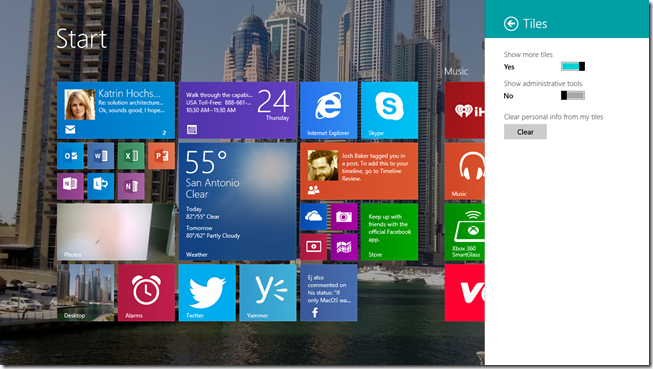Open the iHeartRadio tile
The height and width of the screenshot is (369, 653).
[464, 110]
